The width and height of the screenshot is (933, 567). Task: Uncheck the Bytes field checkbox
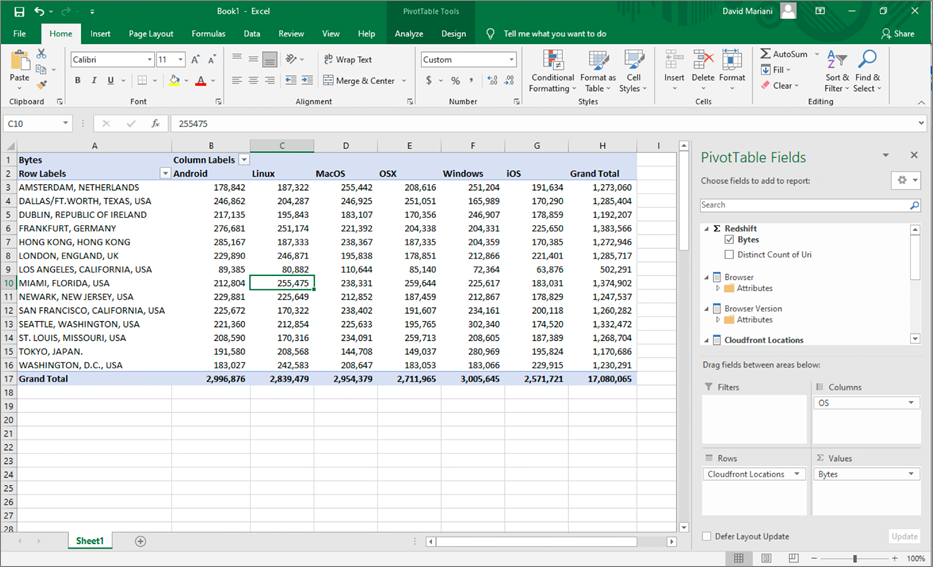pyautogui.click(x=729, y=240)
